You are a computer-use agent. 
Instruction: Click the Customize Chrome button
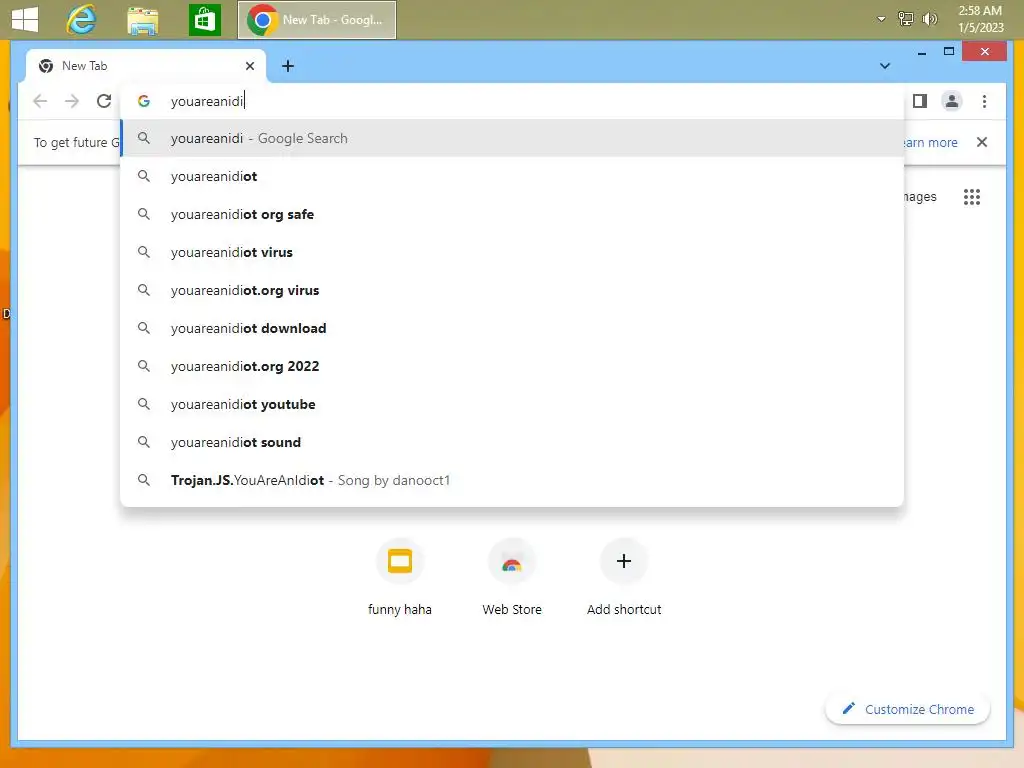coord(908,709)
